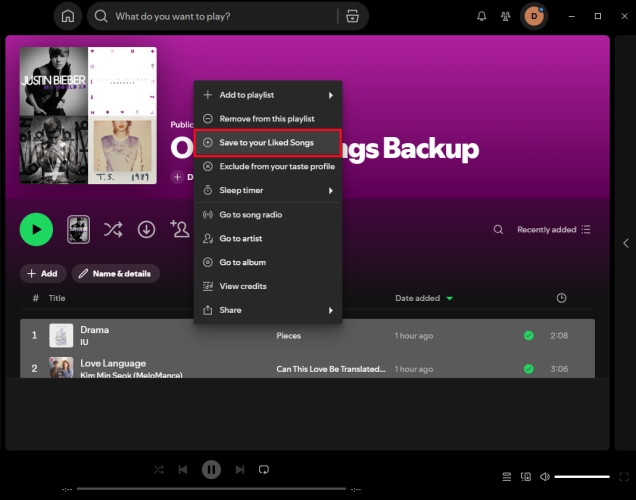Open the Pieces album link
The width and height of the screenshot is (636, 500).
coord(289,336)
